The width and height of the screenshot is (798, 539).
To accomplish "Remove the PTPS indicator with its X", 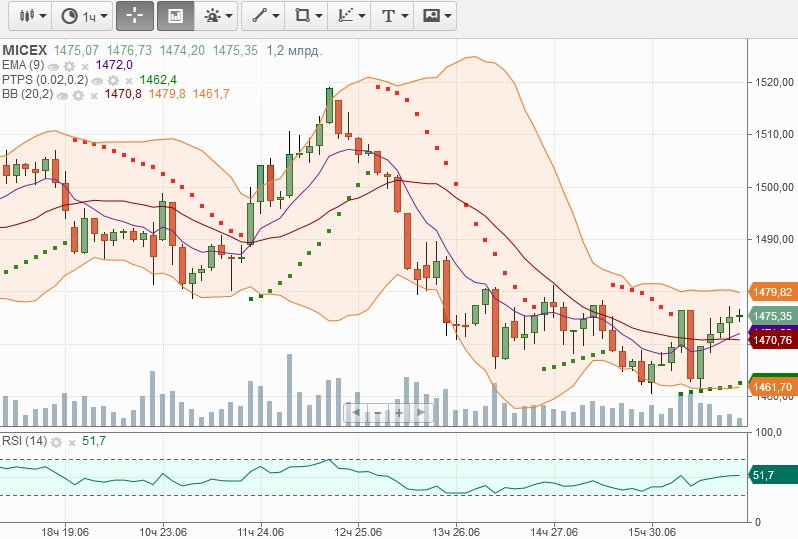I will 128,80.
